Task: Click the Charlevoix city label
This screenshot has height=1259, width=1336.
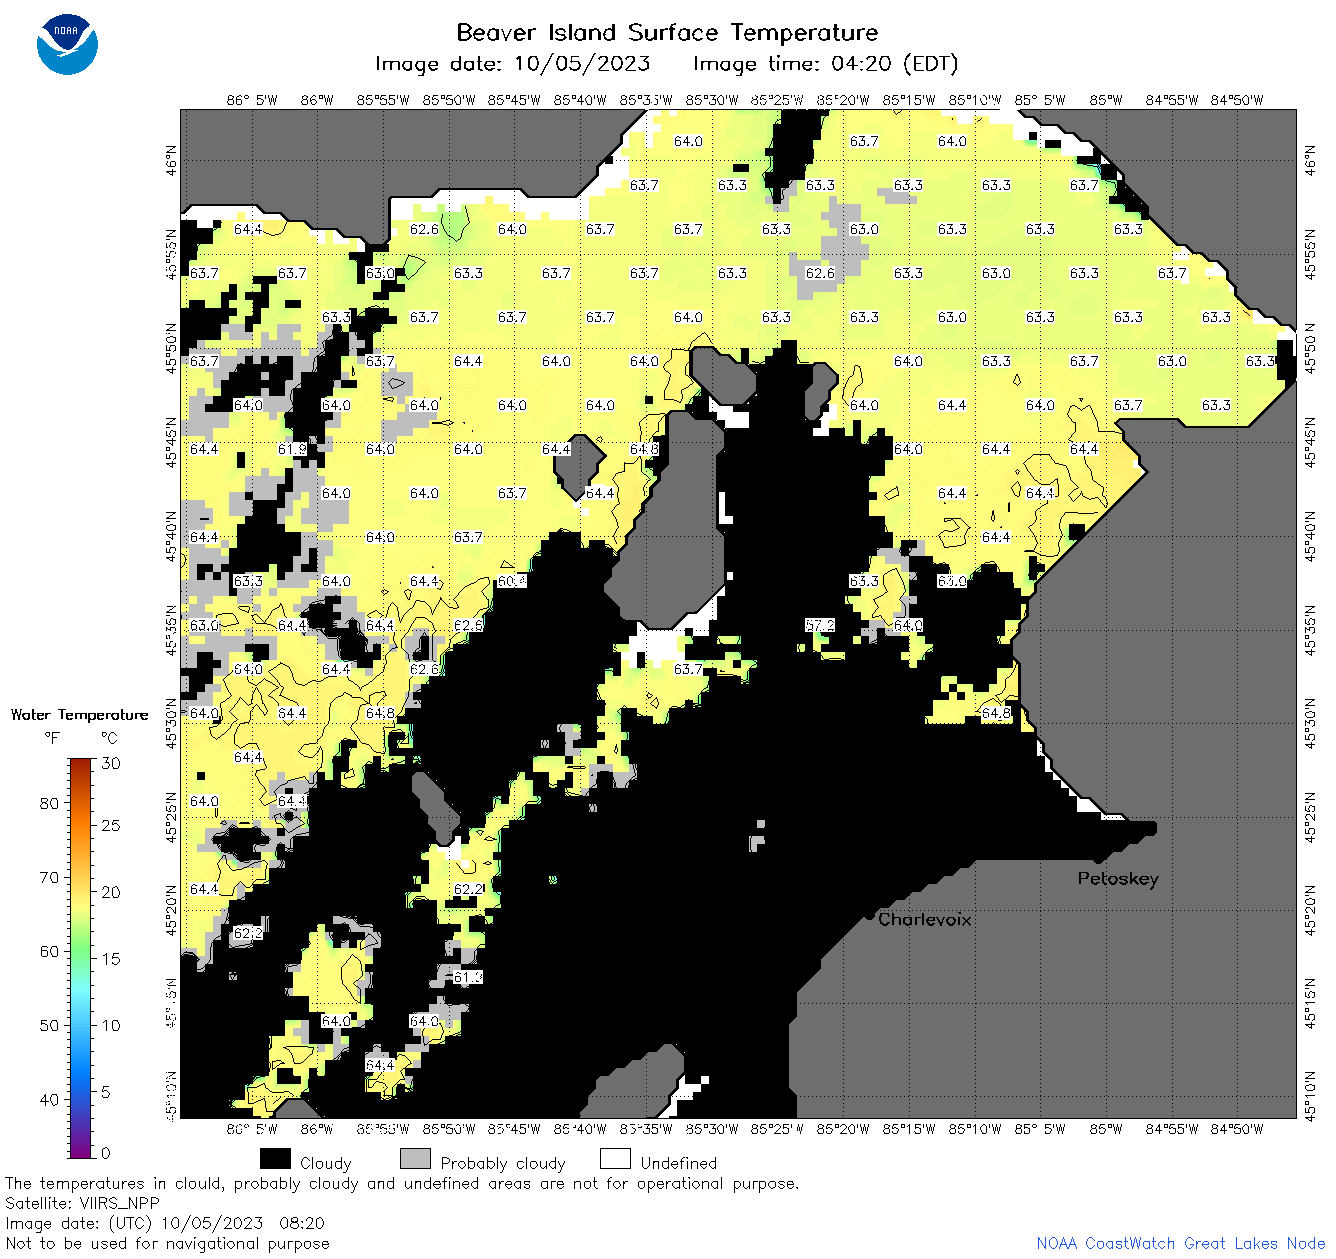Action: 924,919
